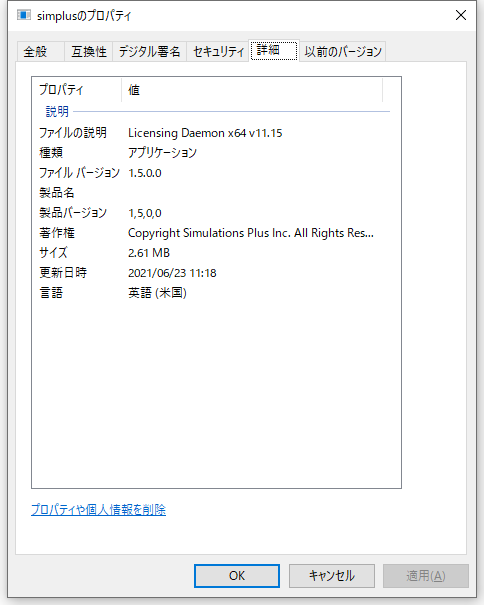This screenshot has width=484, height=605.
Task: Click the simplus application icon in title bar
Action: click(x=24, y=15)
